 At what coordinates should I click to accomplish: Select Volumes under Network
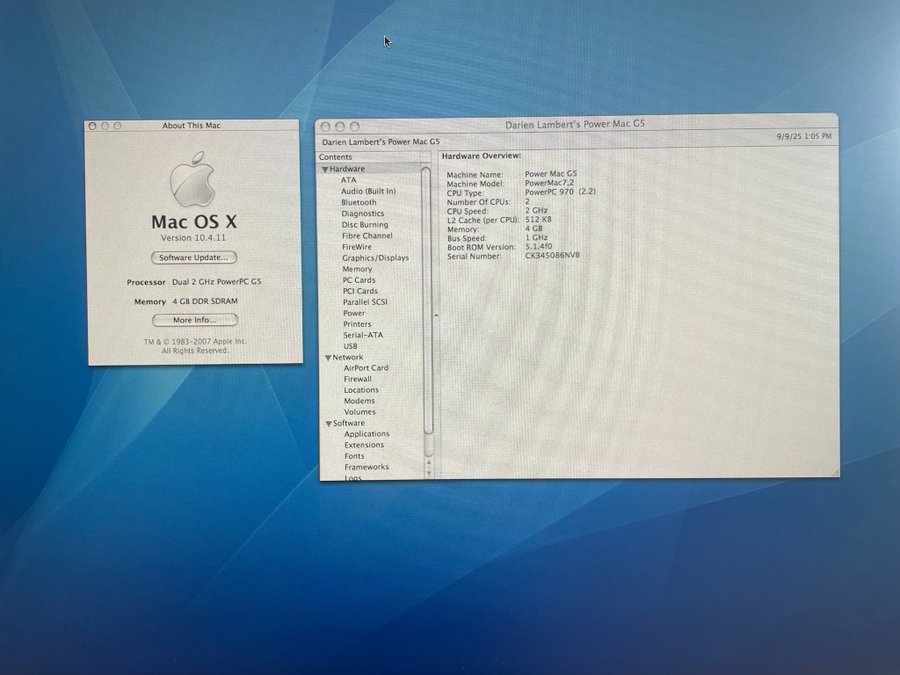pyautogui.click(x=360, y=412)
